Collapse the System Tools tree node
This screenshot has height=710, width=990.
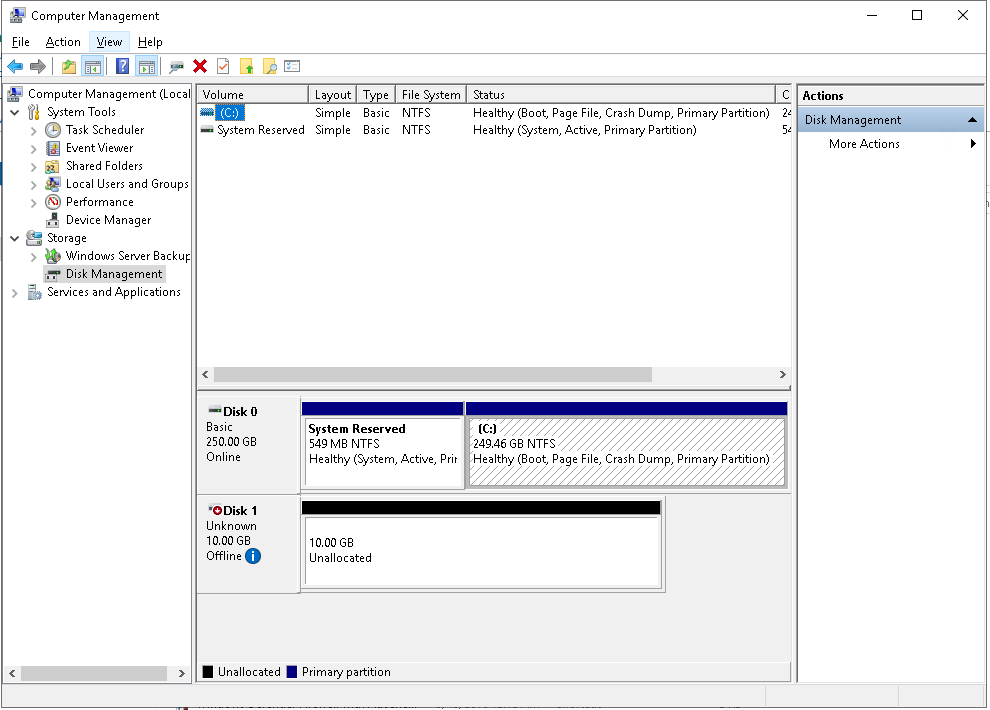click(15, 112)
